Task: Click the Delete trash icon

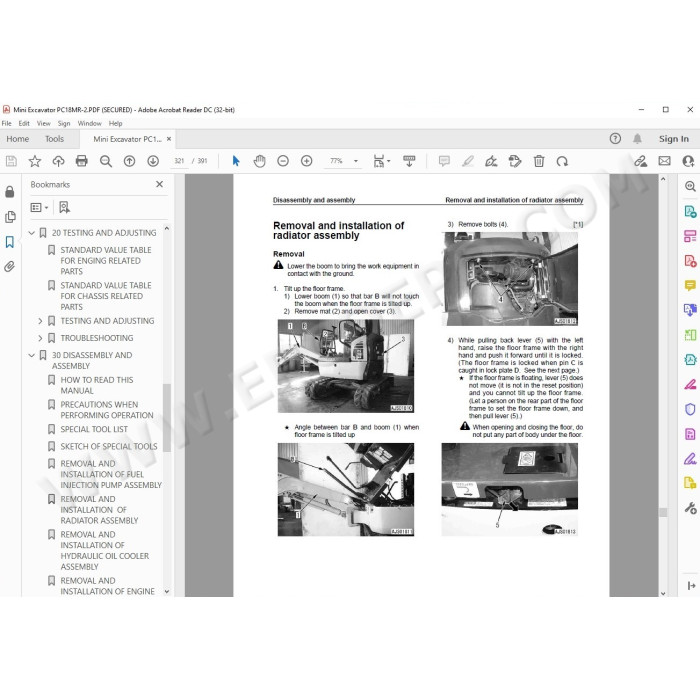Action: [539, 161]
